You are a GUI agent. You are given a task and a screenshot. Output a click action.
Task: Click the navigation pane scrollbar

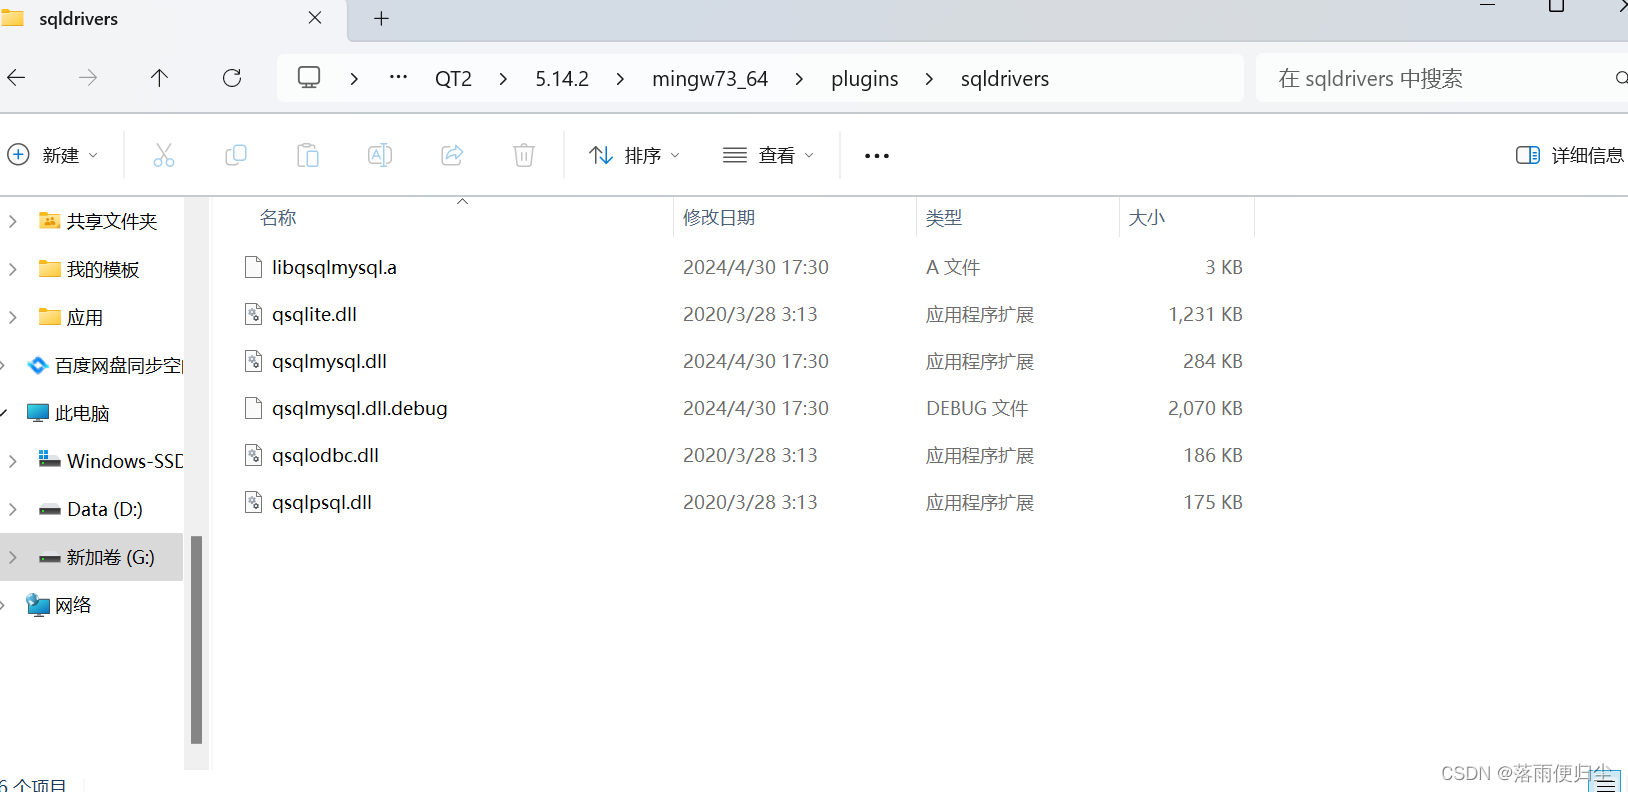[196, 640]
